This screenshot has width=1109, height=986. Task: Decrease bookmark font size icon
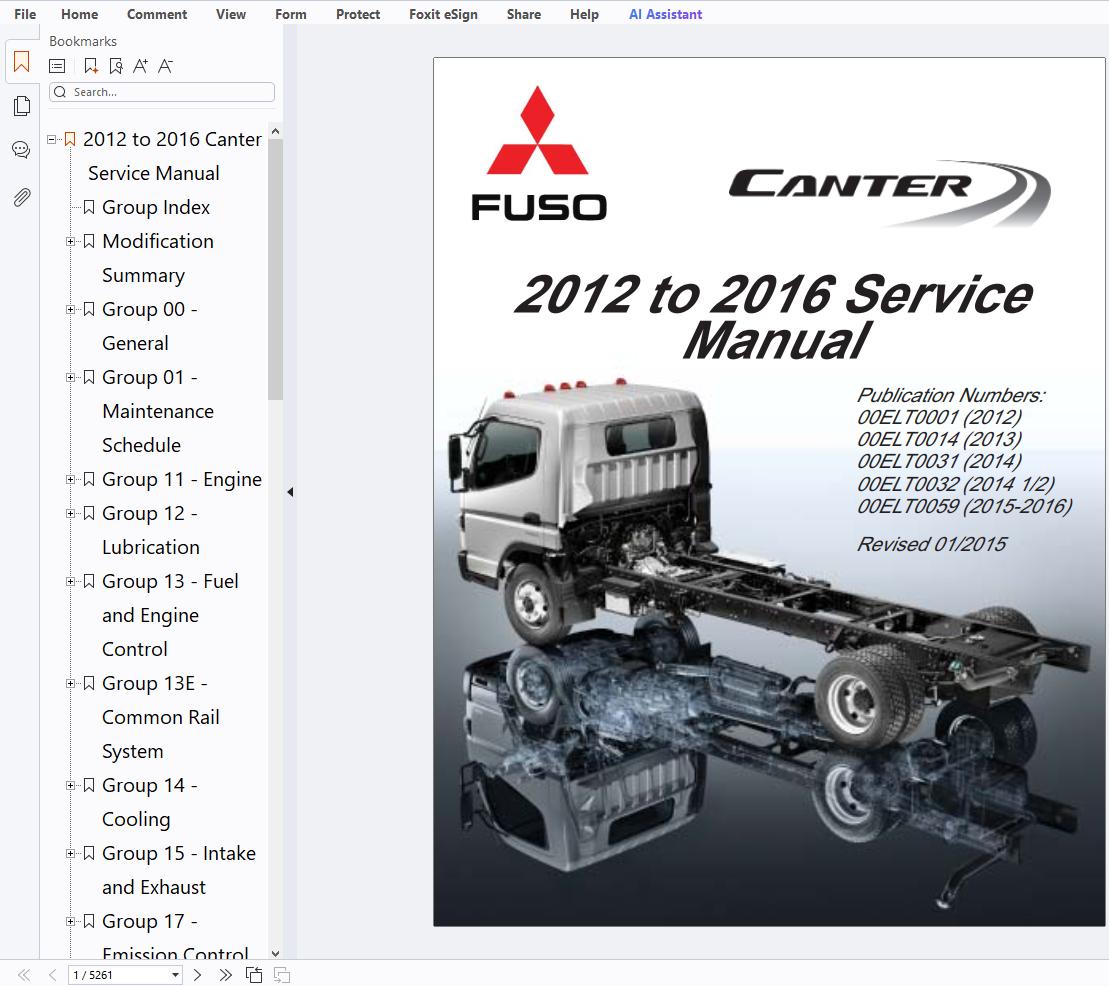165,66
